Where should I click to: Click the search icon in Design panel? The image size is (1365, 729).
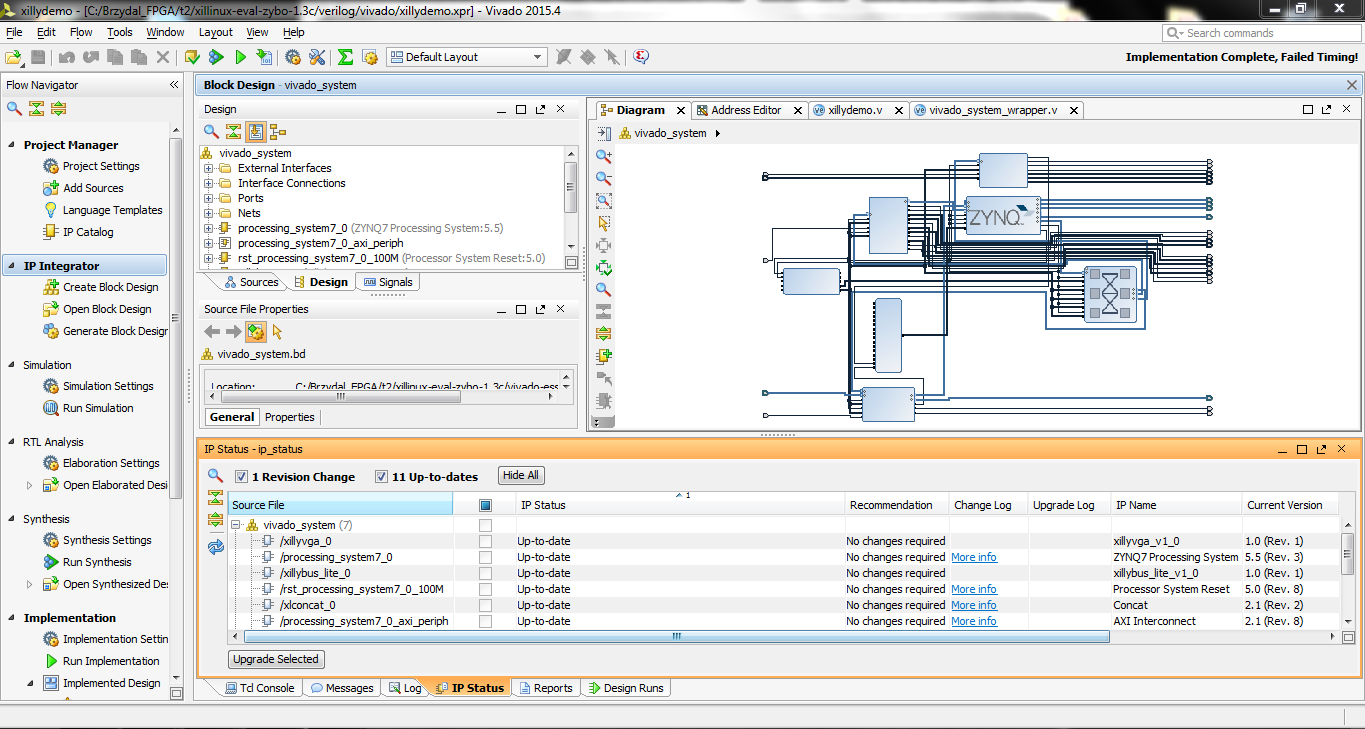[x=211, y=131]
